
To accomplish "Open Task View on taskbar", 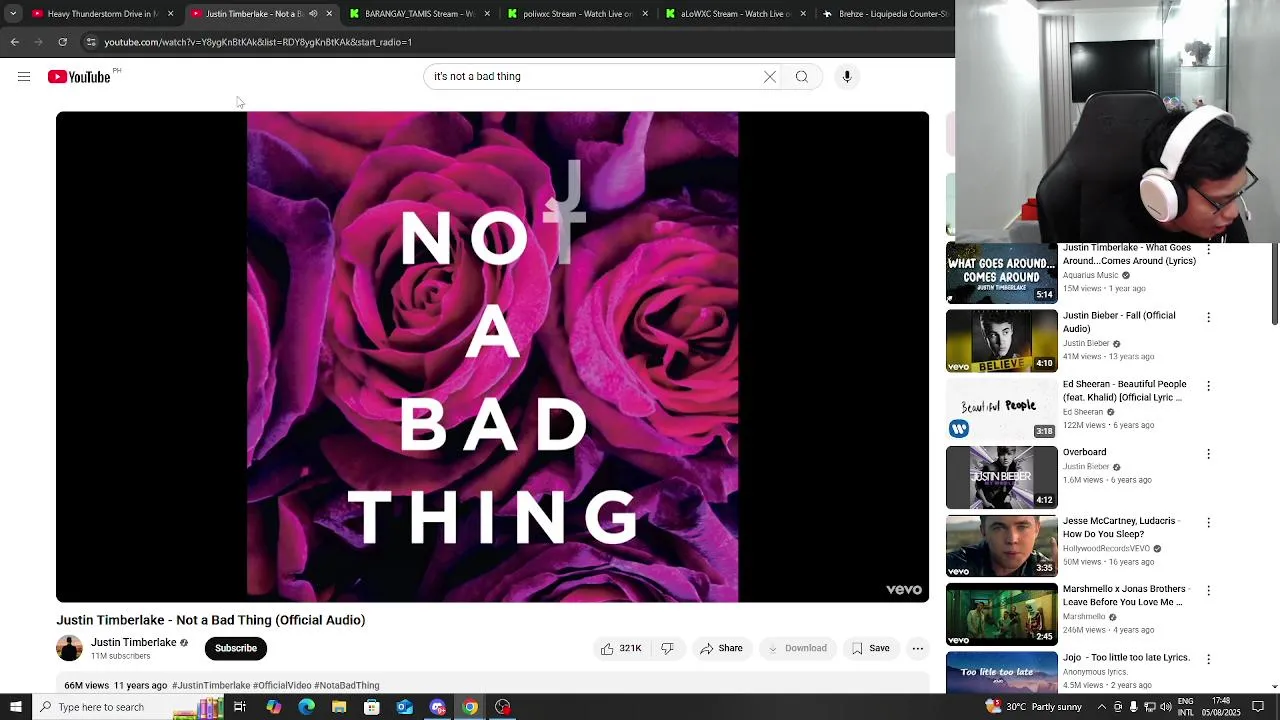I will coord(240,707).
